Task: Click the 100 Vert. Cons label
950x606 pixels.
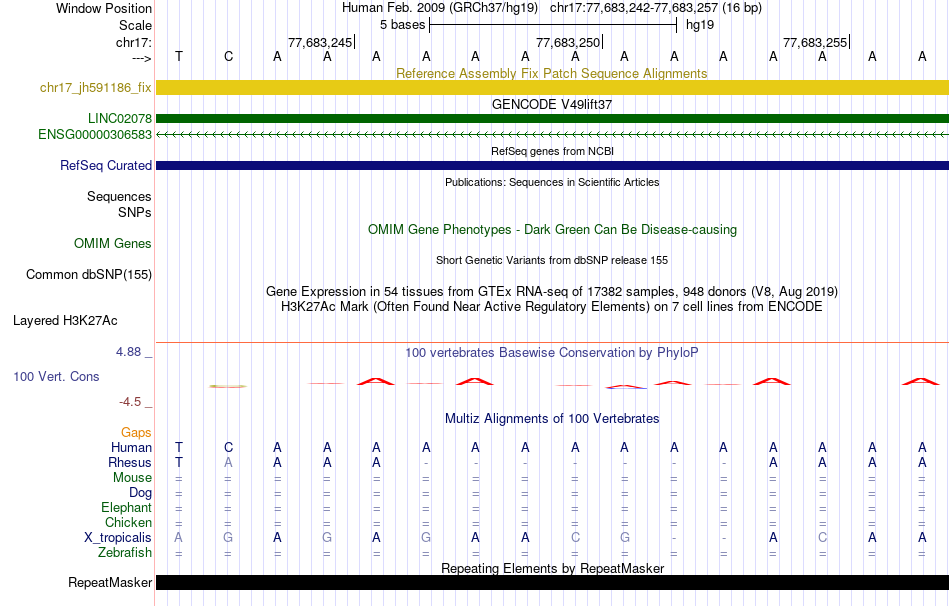Action: tap(56, 376)
